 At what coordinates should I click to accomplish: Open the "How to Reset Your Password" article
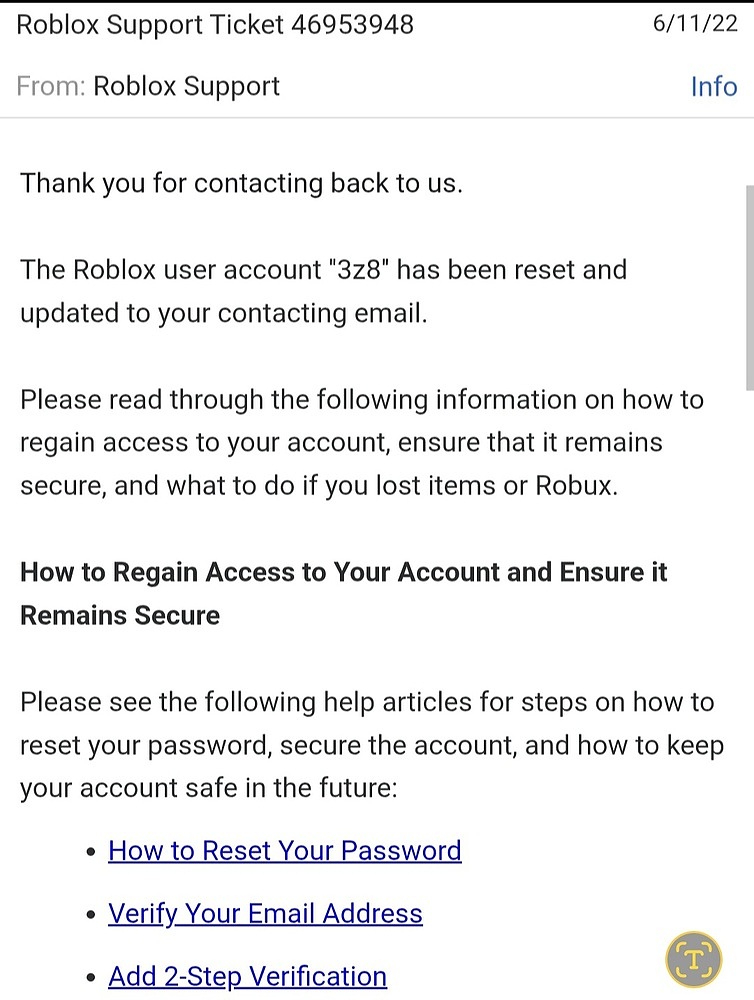(284, 850)
